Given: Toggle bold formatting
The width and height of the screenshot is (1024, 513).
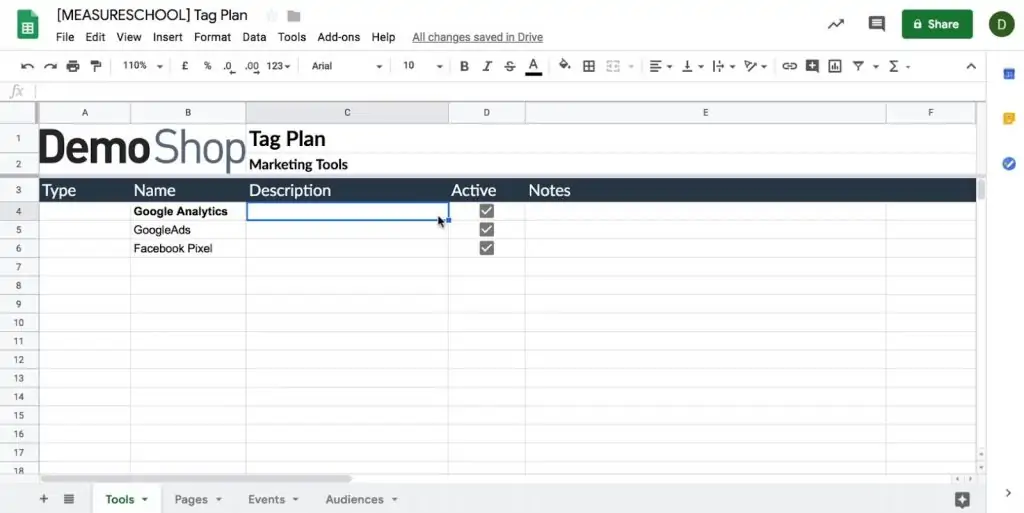Looking at the screenshot, I should [x=464, y=66].
